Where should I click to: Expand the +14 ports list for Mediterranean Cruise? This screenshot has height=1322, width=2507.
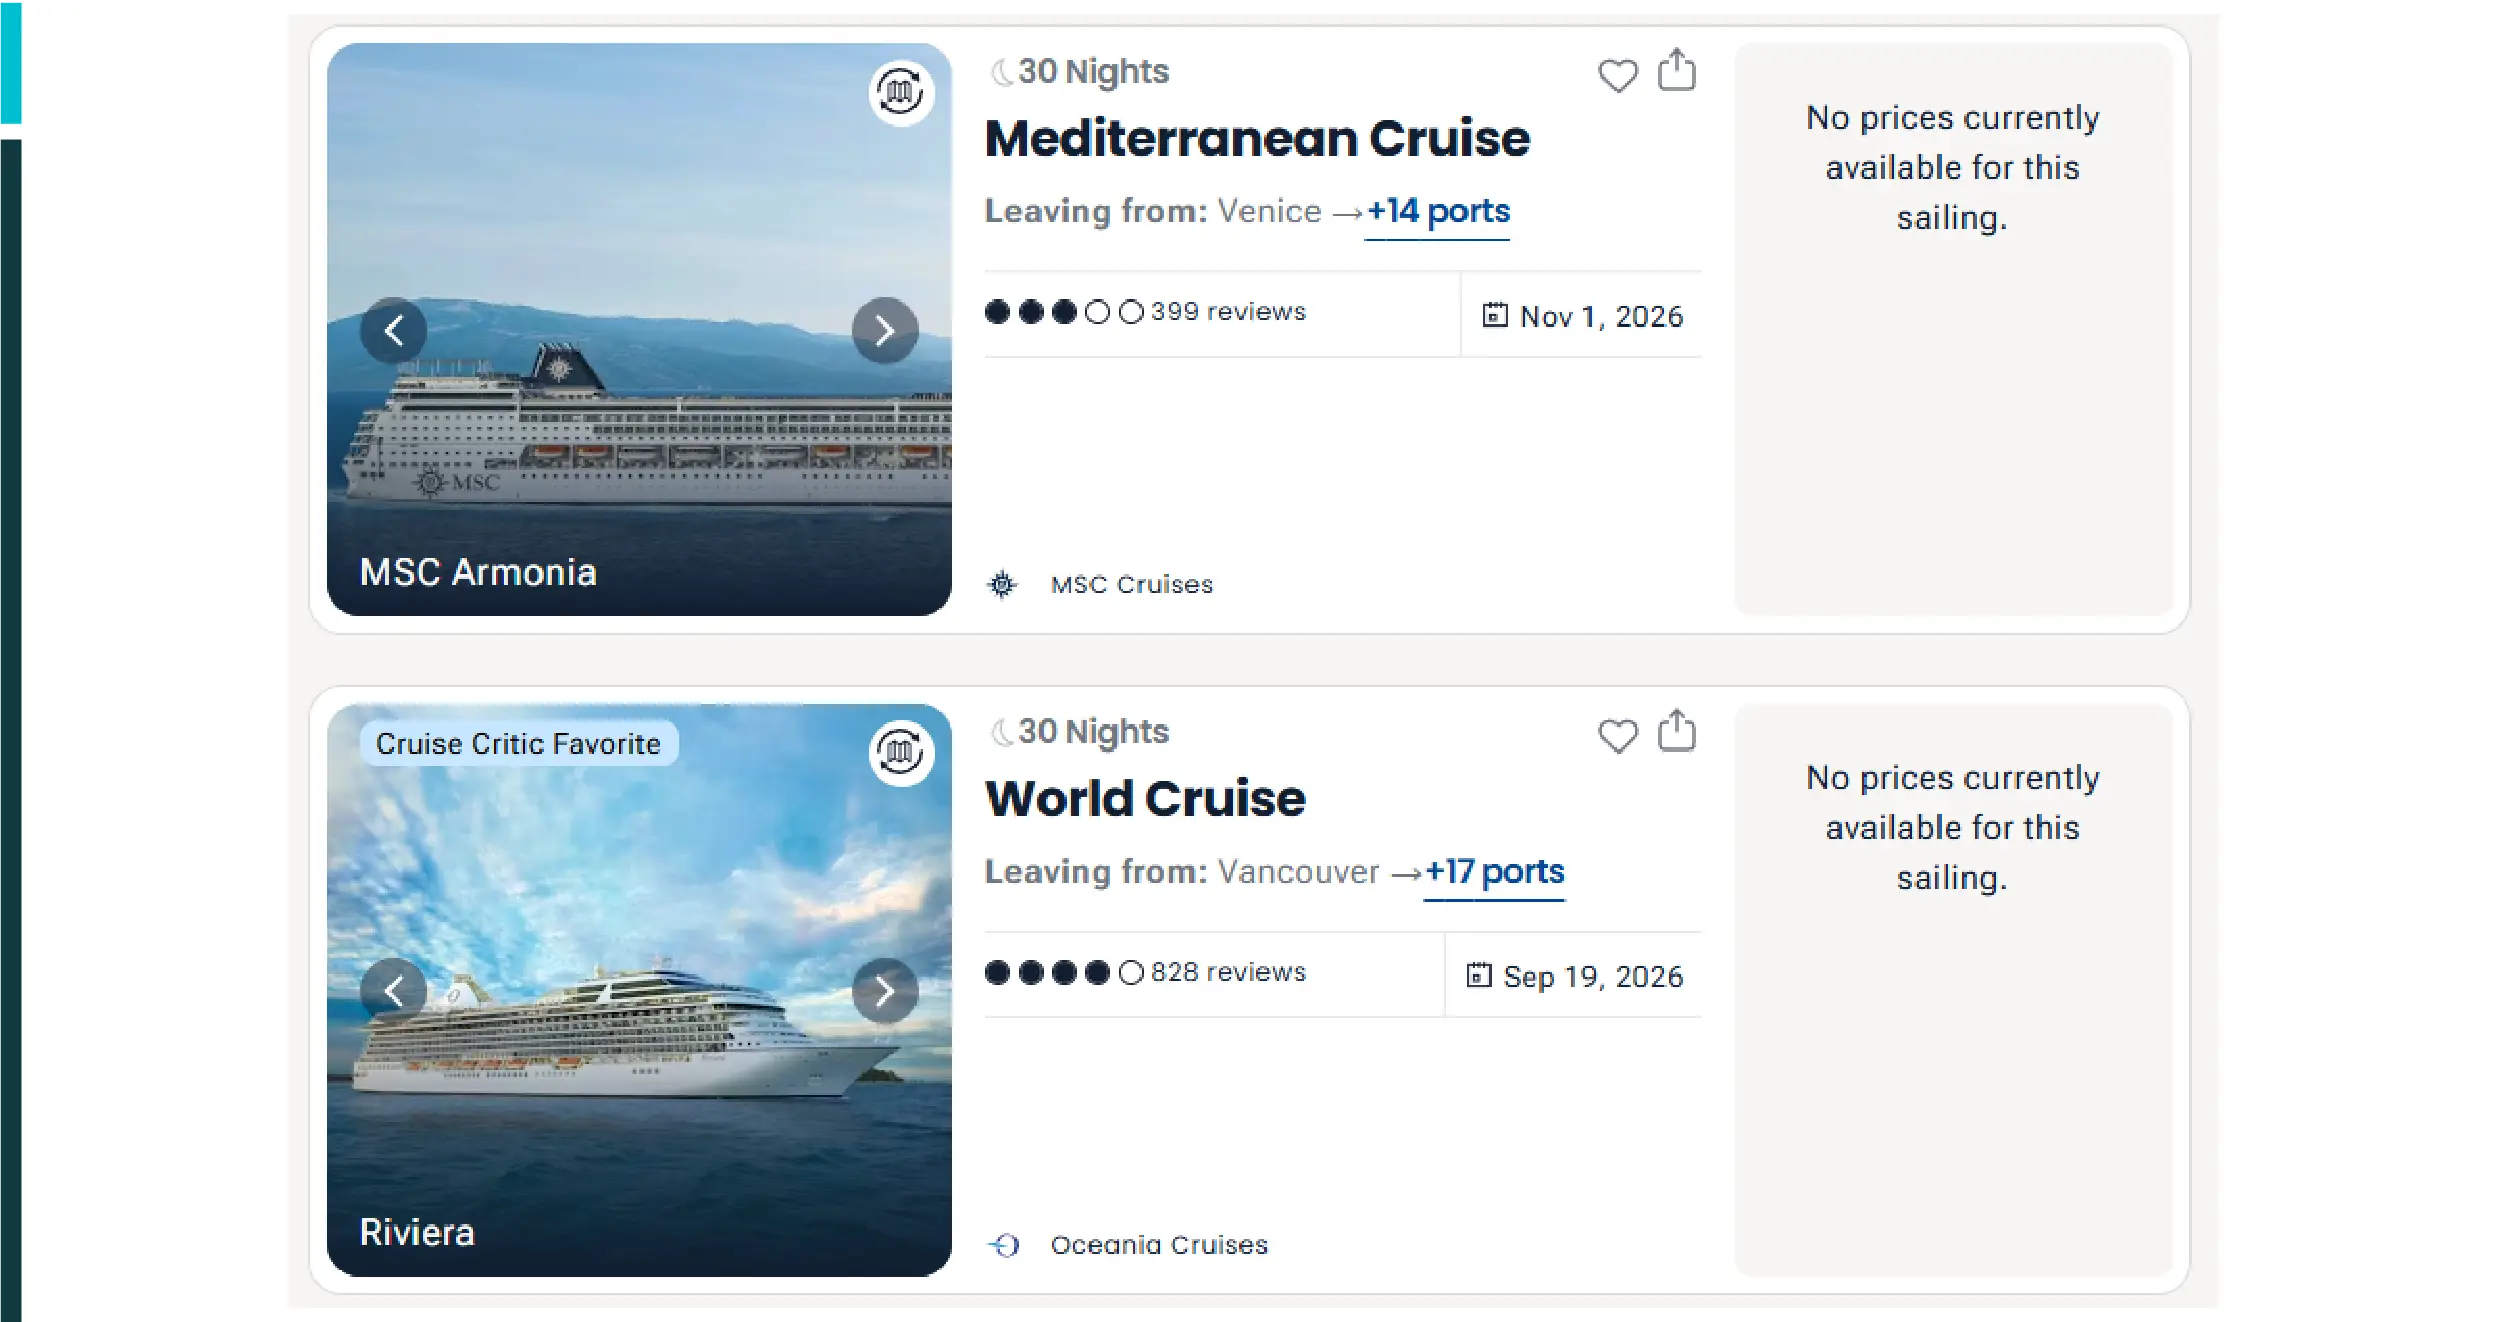click(1437, 211)
